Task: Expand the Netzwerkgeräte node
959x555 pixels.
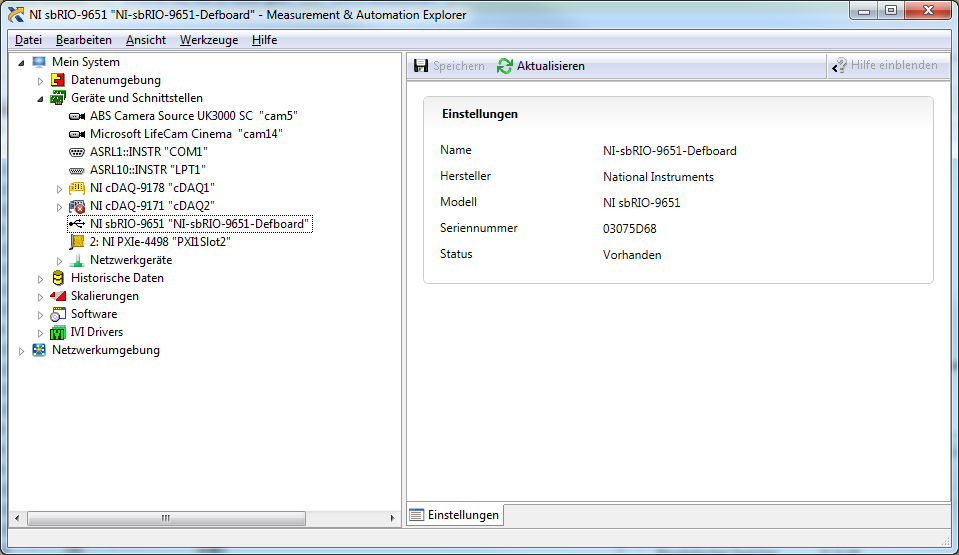Action: click(x=59, y=261)
